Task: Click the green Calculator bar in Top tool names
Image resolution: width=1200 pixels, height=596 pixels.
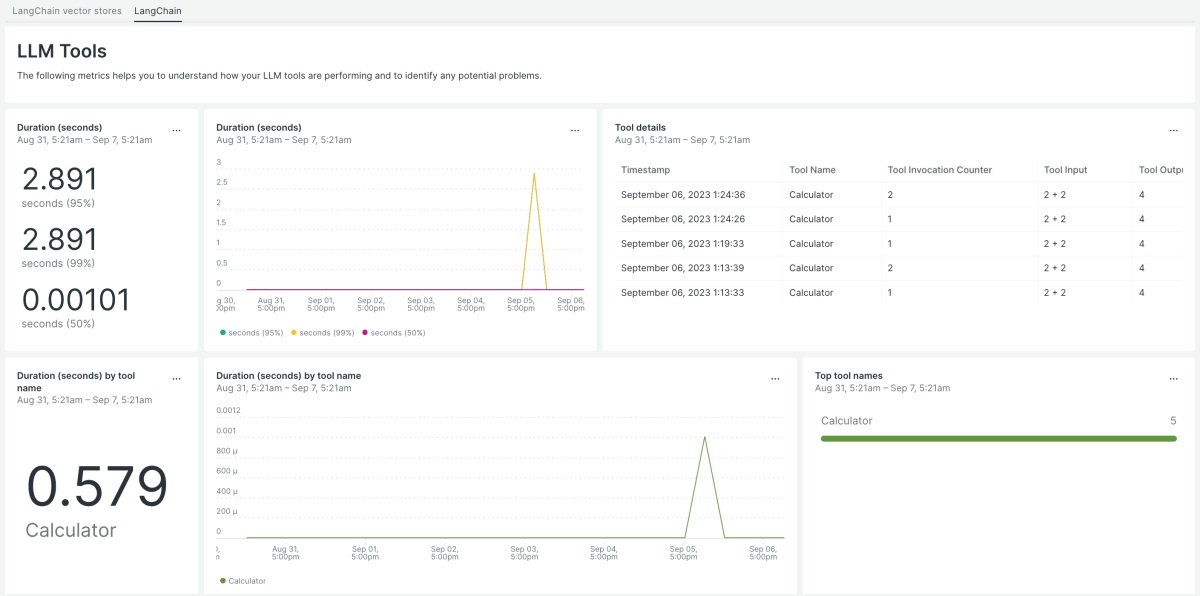Action: [x=998, y=438]
